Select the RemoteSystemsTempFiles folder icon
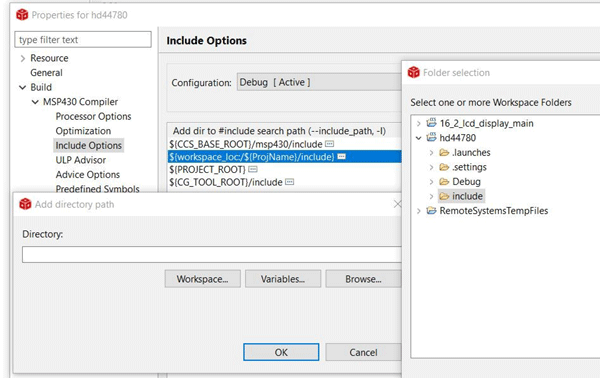 pyautogui.click(x=431, y=210)
